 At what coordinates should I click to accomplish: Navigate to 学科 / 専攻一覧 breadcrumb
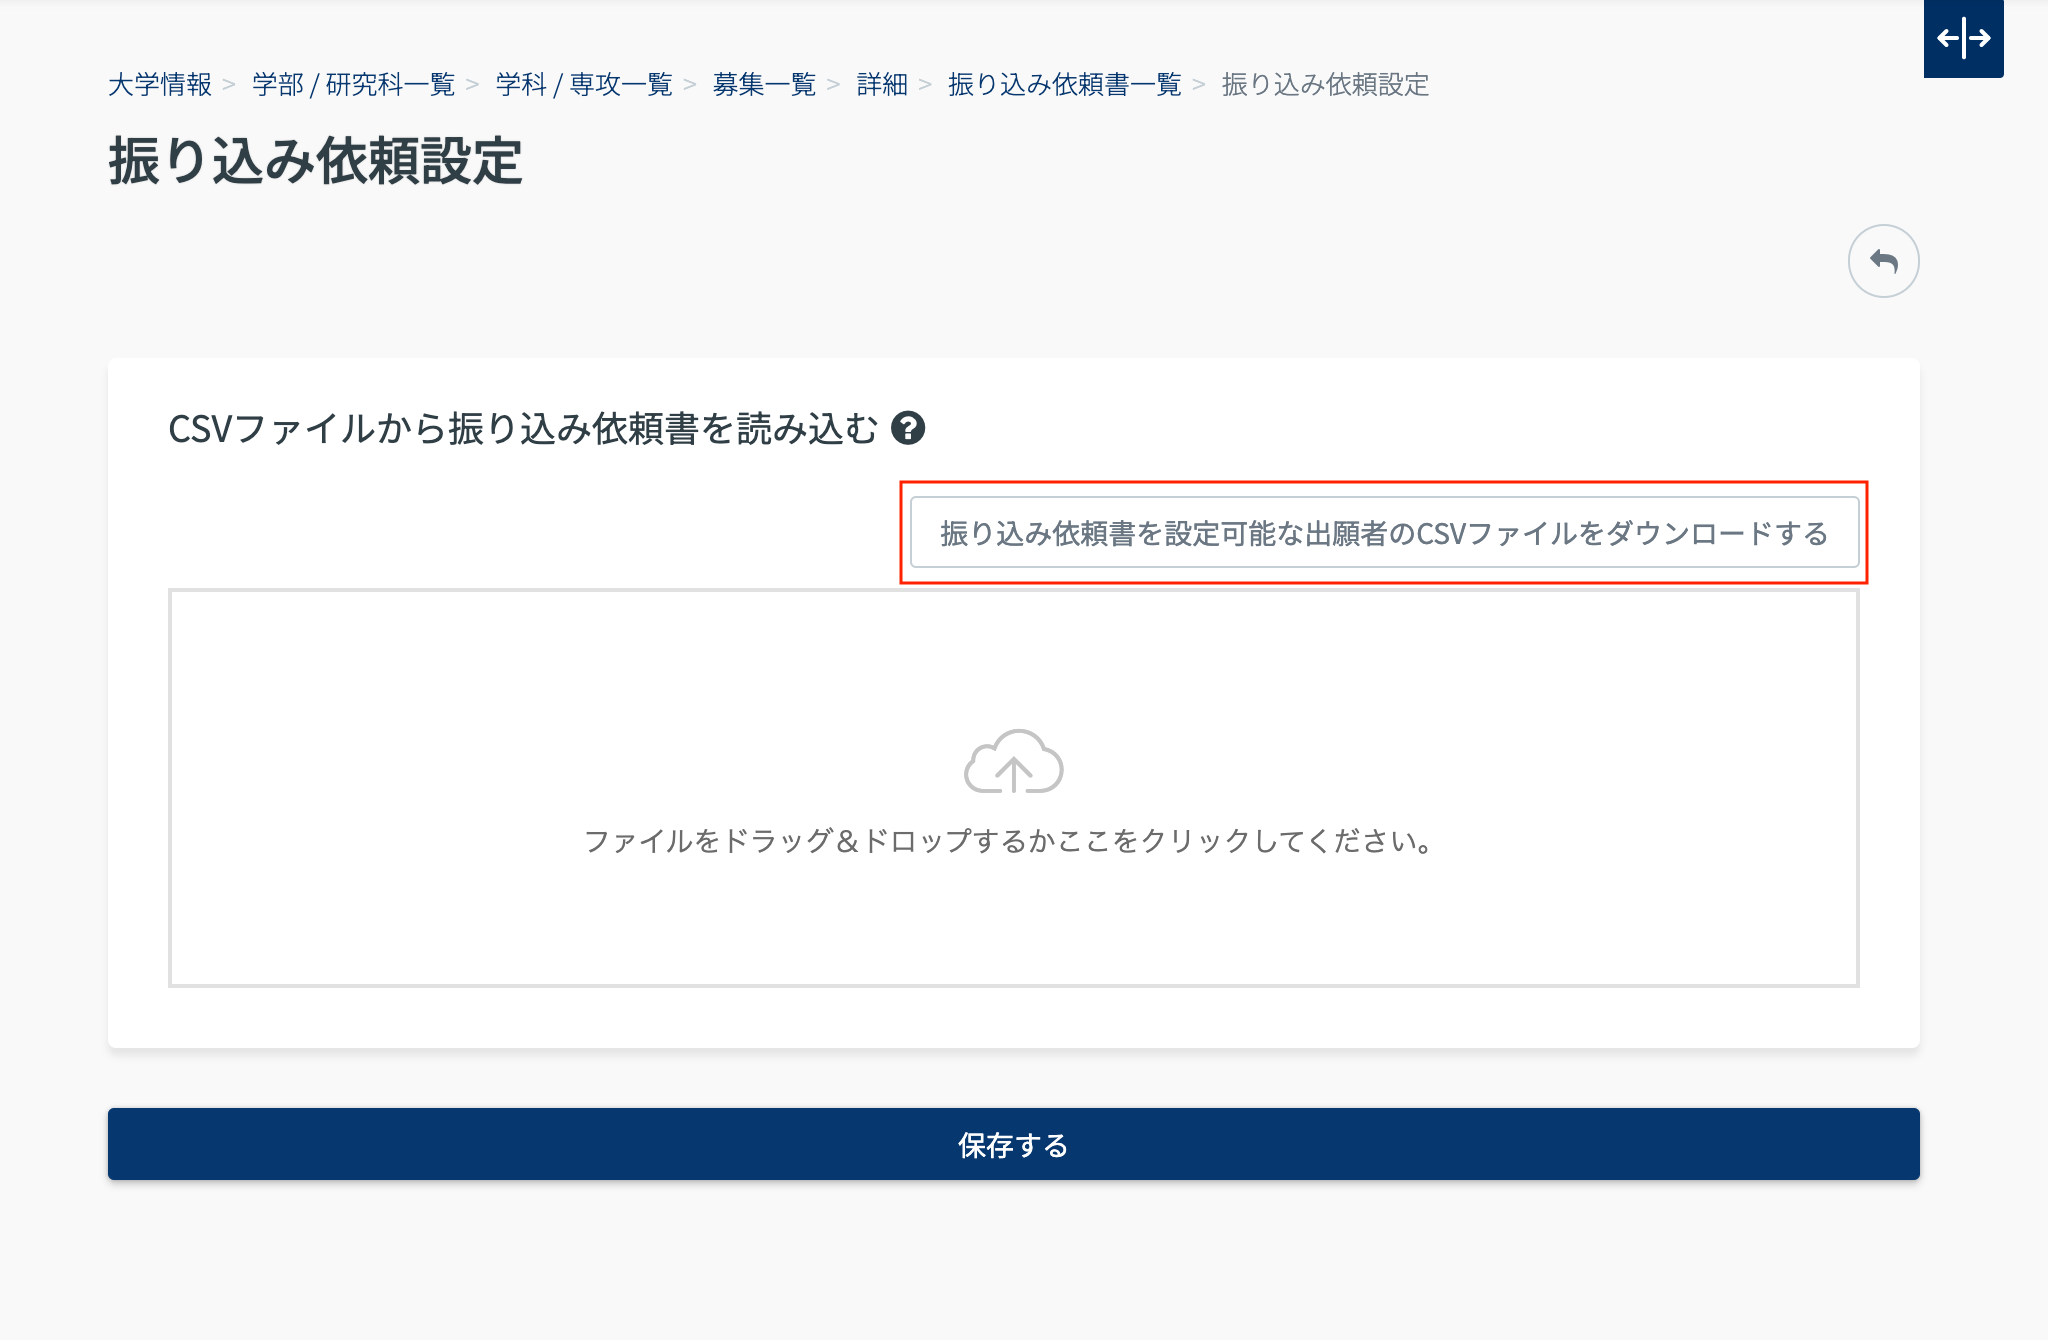pyautogui.click(x=584, y=84)
